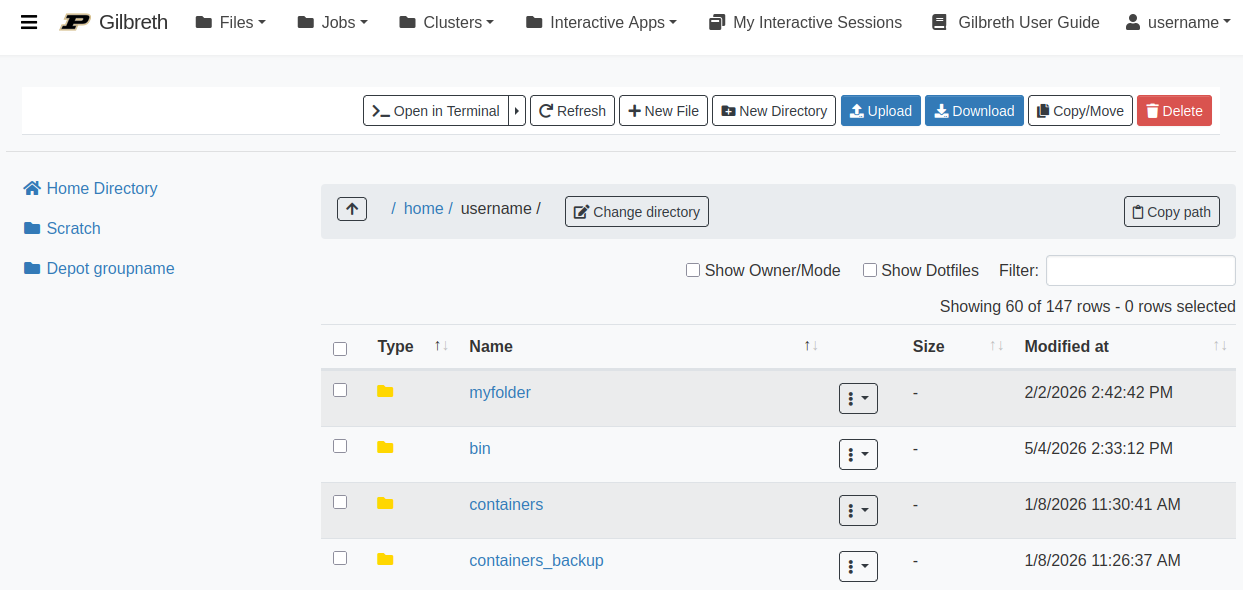Click the Refresh button
1243x590 pixels.
coord(572,111)
